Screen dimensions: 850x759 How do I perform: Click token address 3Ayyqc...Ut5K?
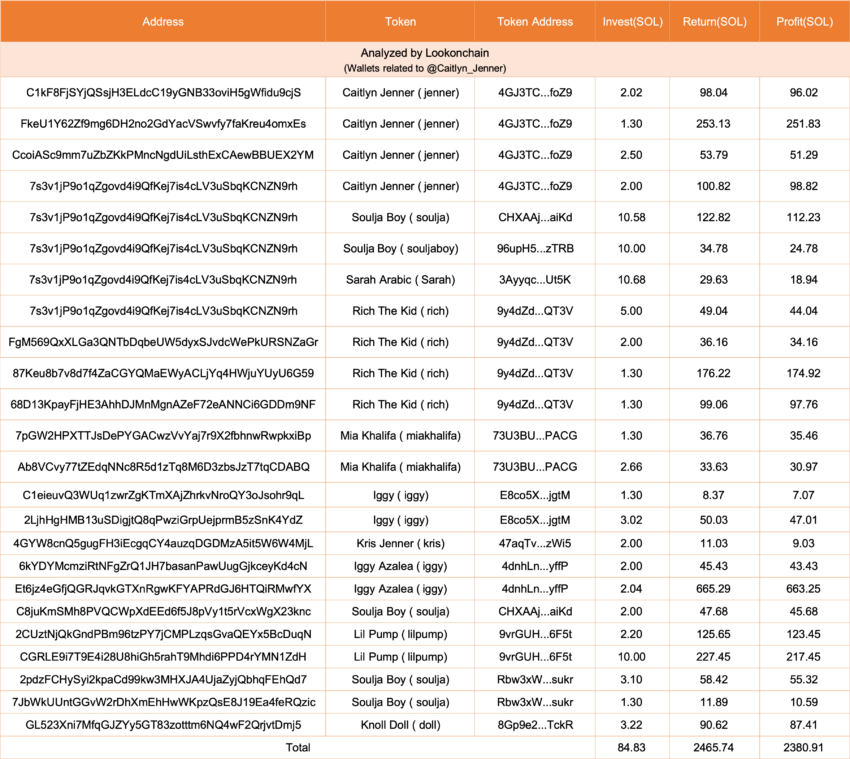click(535, 280)
